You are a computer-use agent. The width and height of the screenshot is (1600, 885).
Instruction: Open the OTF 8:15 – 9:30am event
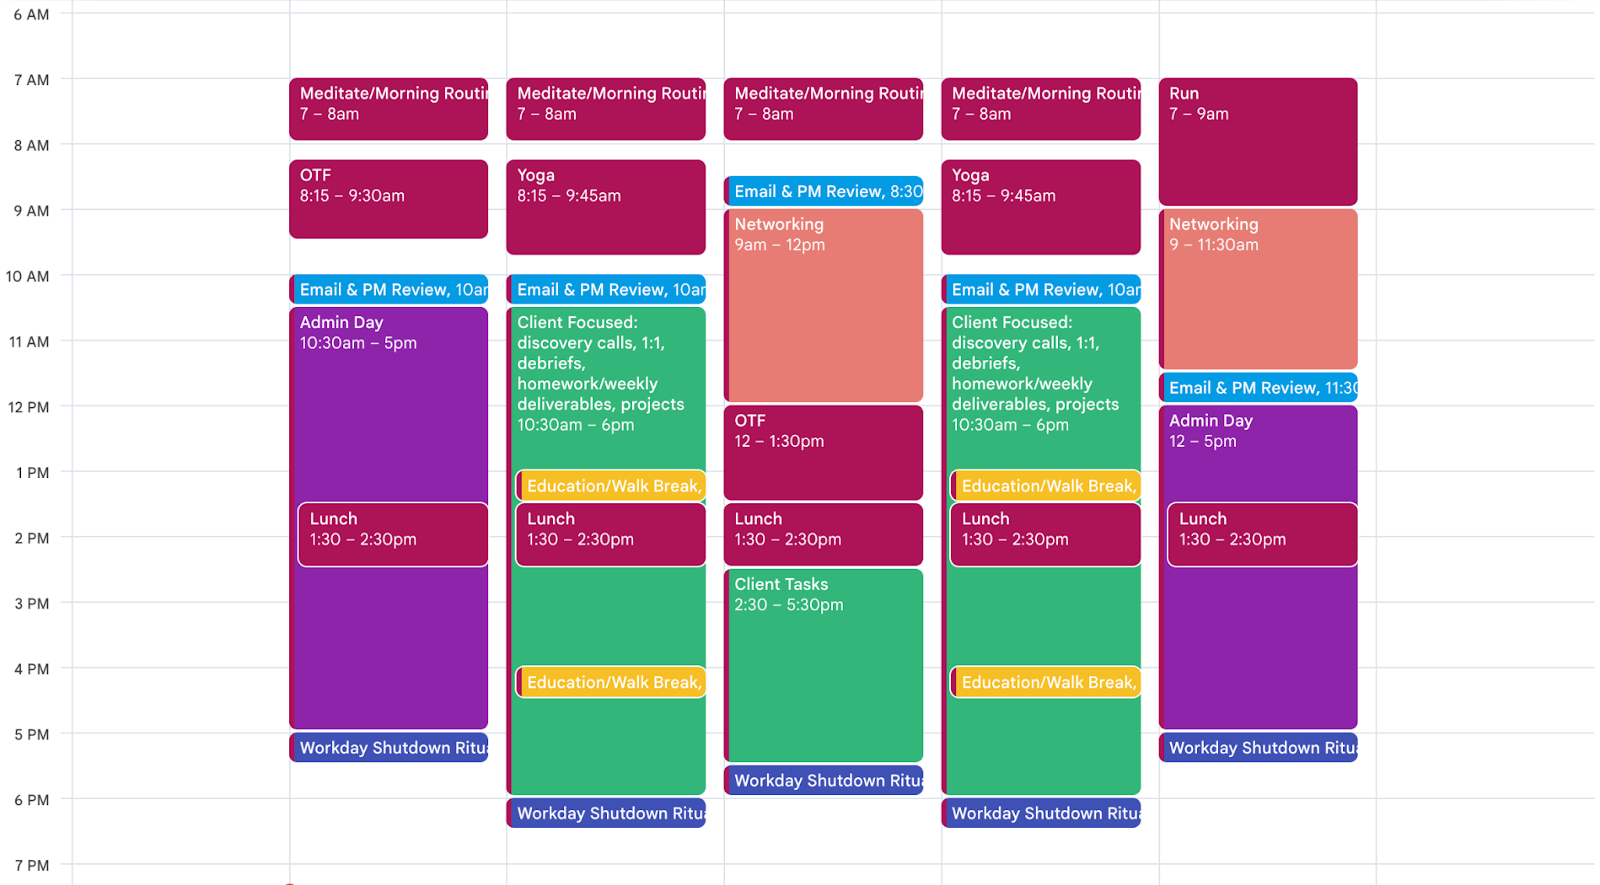pyautogui.click(x=388, y=199)
